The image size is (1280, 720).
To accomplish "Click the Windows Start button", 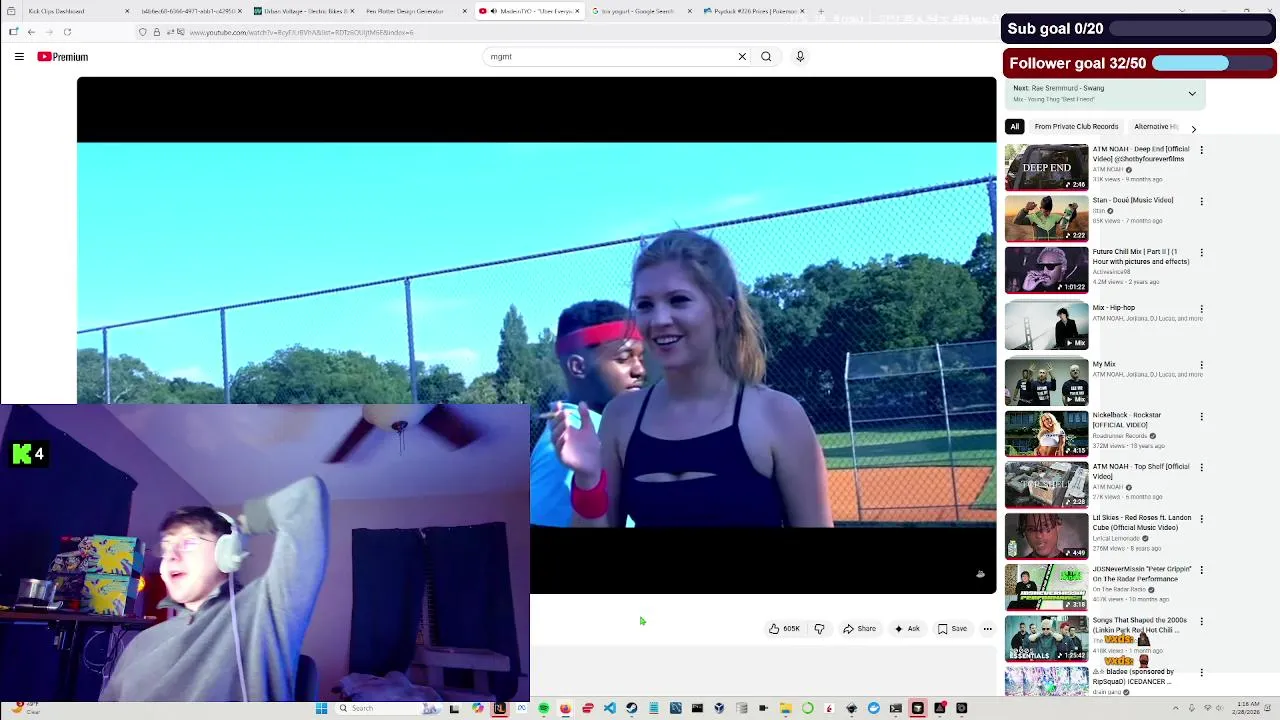I will tap(321, 708).
